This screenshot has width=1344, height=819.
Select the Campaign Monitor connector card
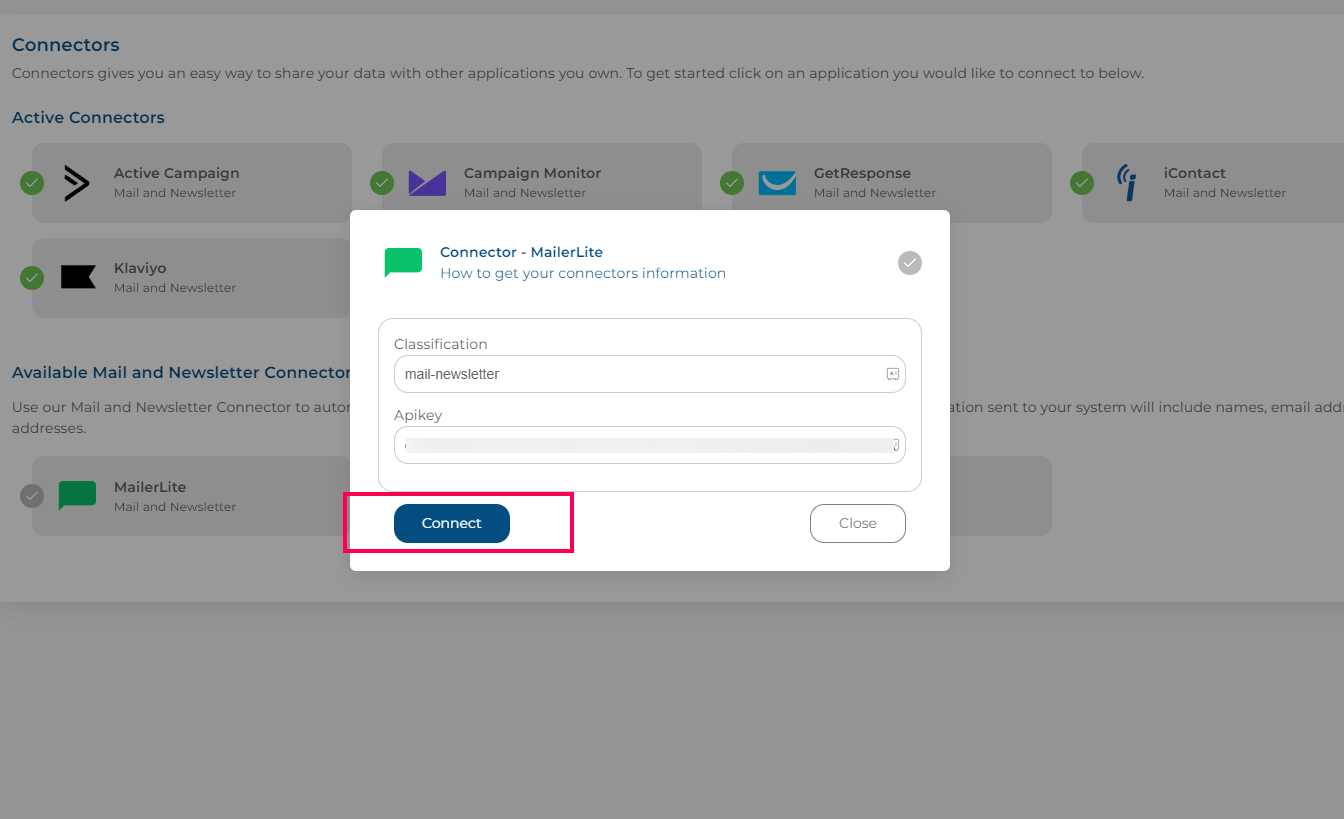[x=542, y=183]
